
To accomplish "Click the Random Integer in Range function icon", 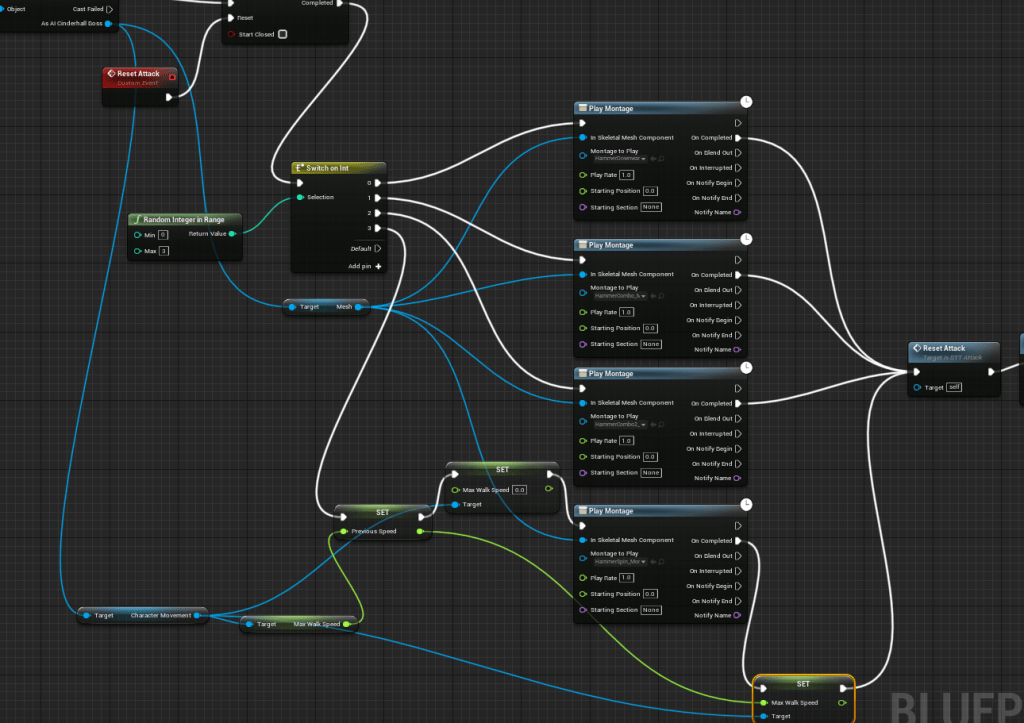I will 137,219.
